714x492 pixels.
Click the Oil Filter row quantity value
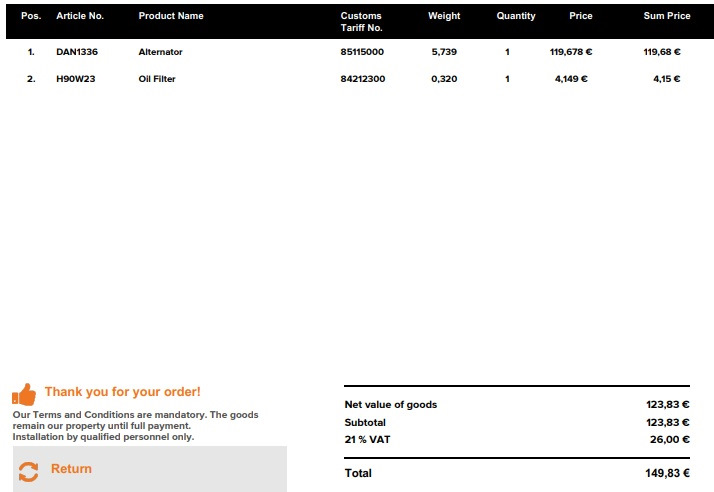pos(507,79)
